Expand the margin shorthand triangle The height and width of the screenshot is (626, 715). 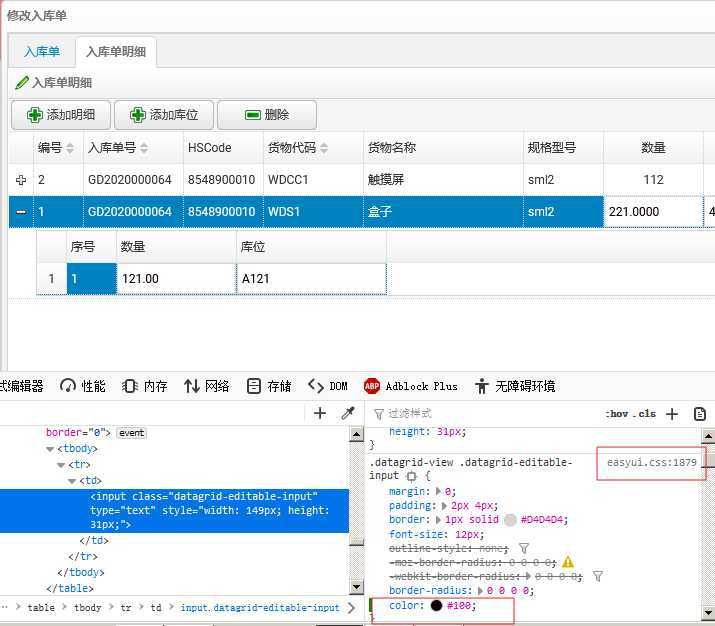(439, 491)
